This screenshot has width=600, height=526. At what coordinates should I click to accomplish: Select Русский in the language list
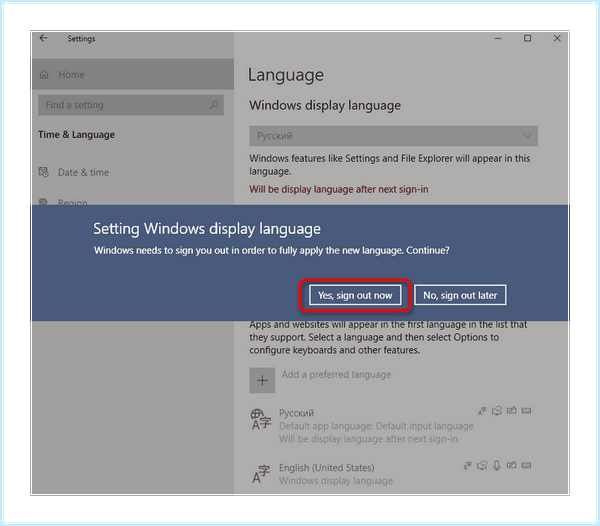(x=391, y=426)
